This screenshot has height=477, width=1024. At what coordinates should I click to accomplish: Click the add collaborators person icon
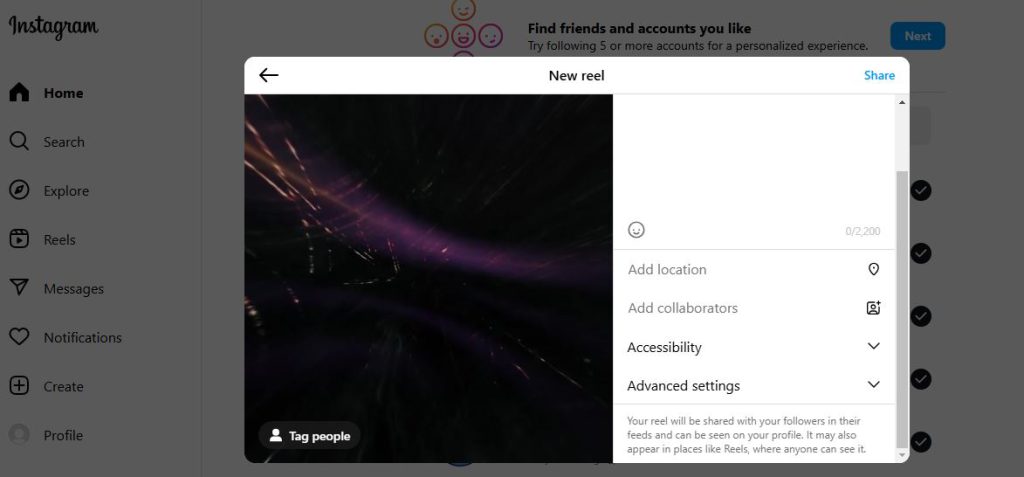(x=873, y=308)
